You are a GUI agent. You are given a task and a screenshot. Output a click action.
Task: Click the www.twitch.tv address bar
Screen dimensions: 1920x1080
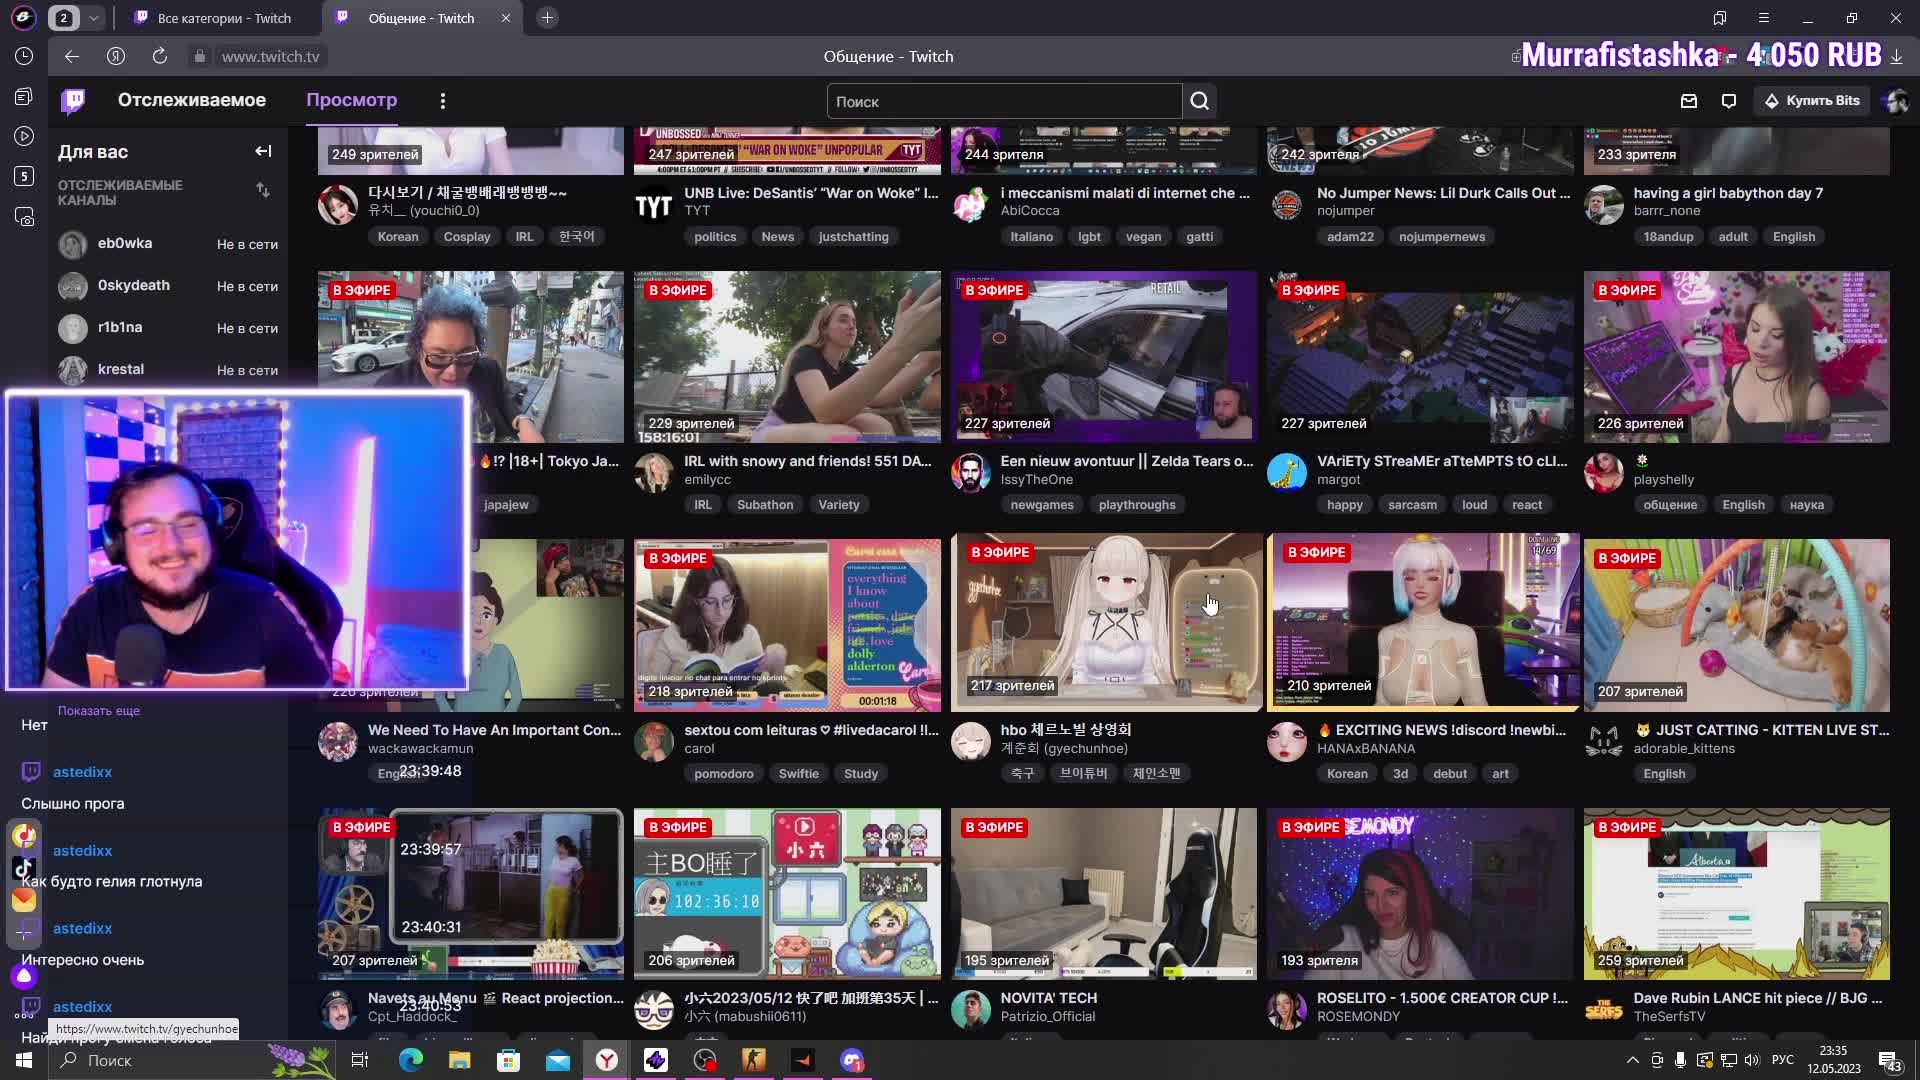click(270, 56)
